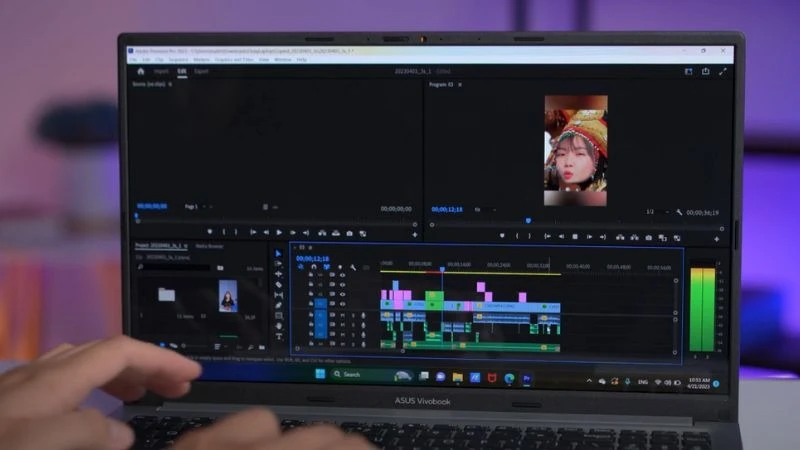The width and height of the screenshot is (800, 450).
Task: Click the New Bin icon in the Project panel
Action: [x=262, y=347]
